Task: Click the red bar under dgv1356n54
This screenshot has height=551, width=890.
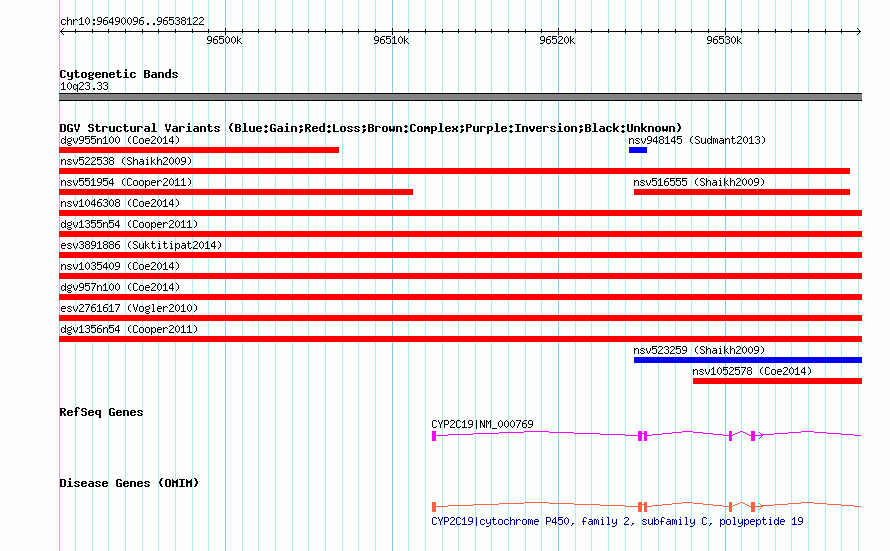Action: 460,339
